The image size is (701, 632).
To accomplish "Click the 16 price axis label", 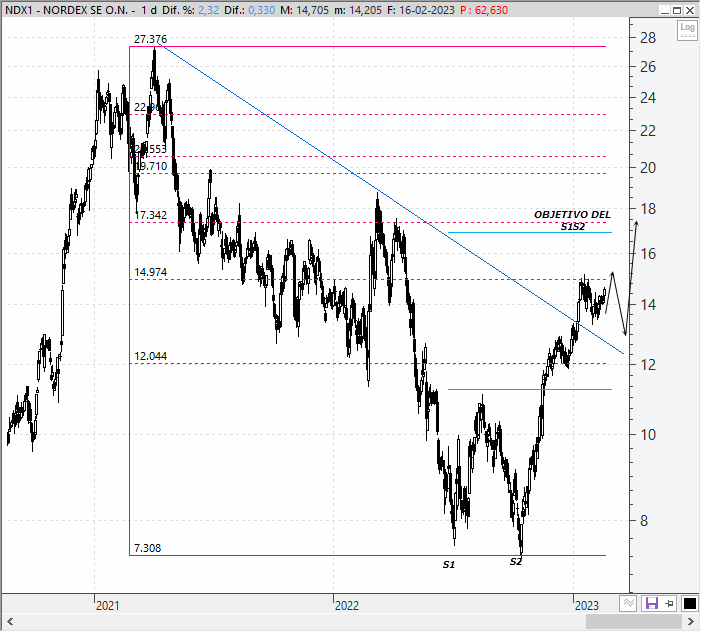I will [x=648, y=254].
